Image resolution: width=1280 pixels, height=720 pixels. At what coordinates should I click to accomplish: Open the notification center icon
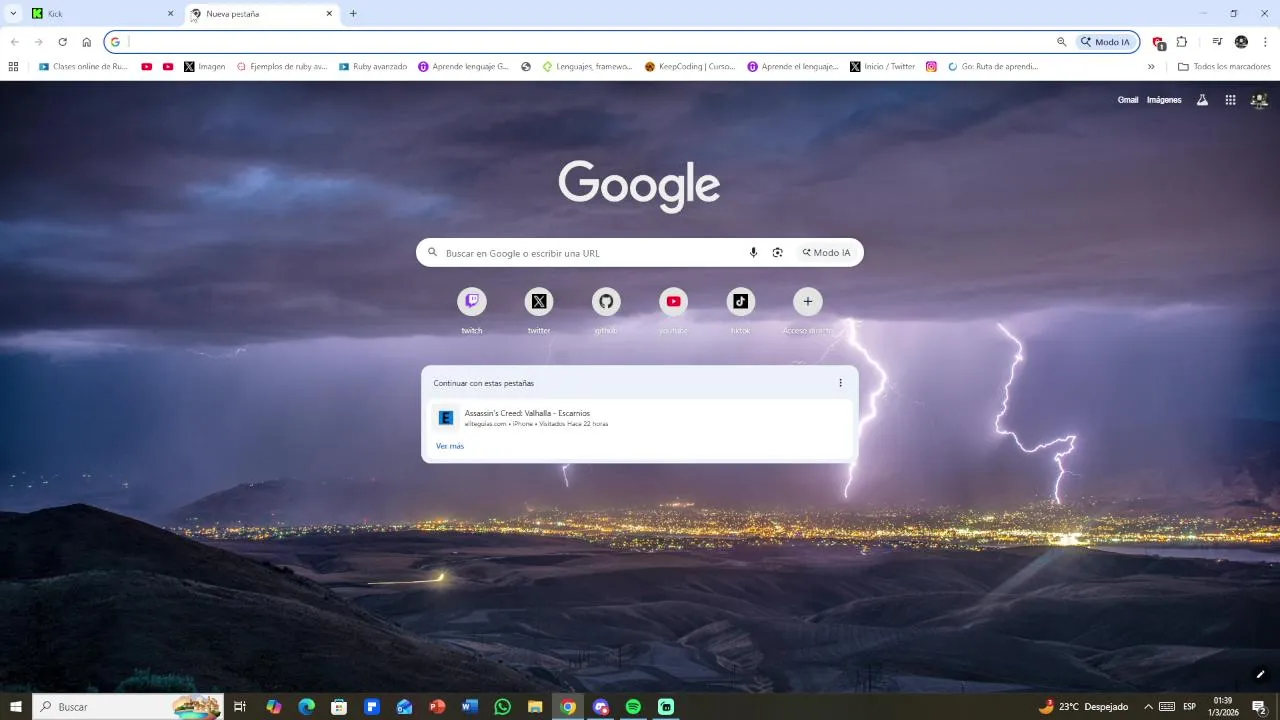1260,707
